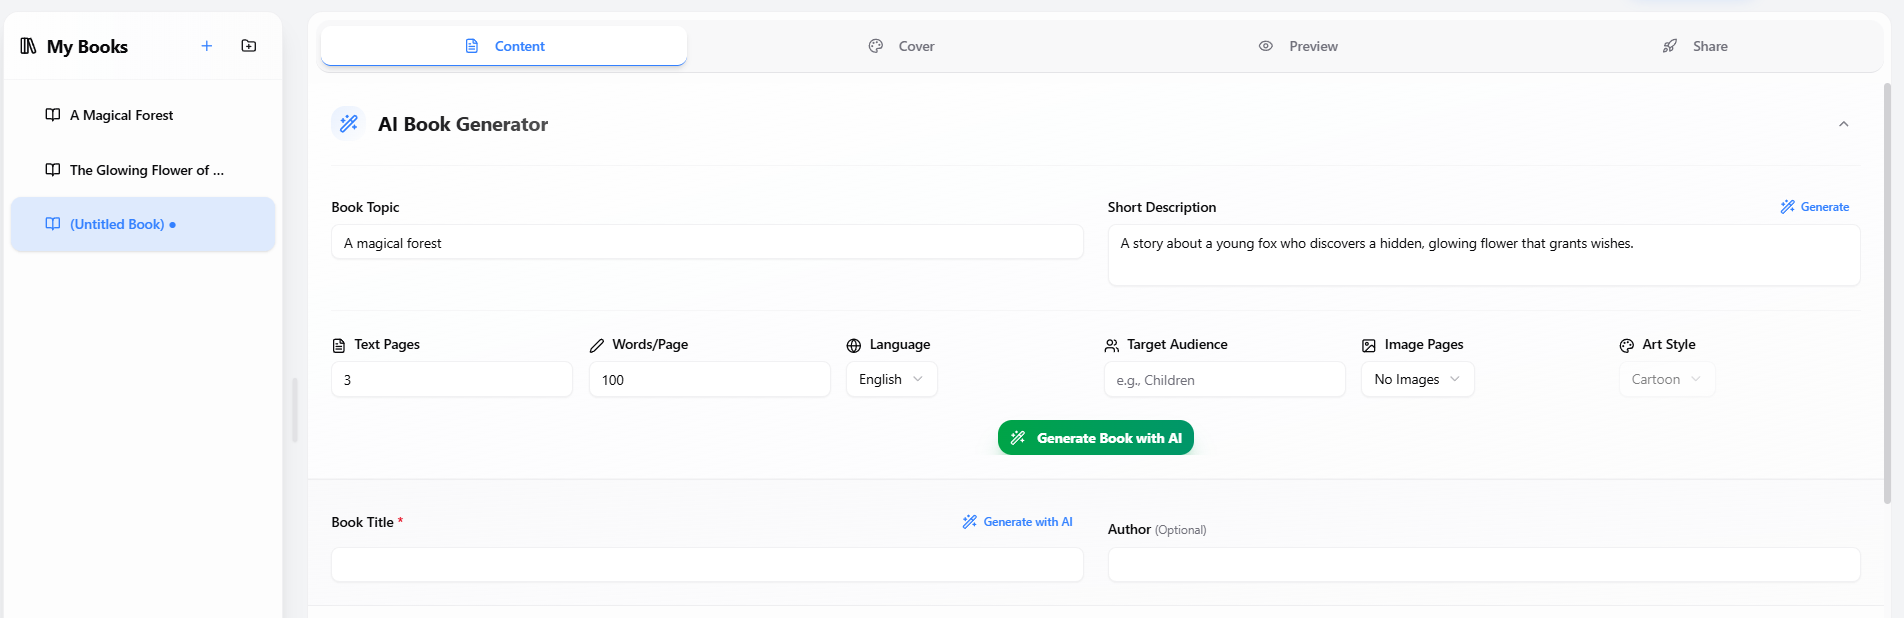Click the globe icon next to Language
Screen dimensions: 1904x618
pos(853,345)
